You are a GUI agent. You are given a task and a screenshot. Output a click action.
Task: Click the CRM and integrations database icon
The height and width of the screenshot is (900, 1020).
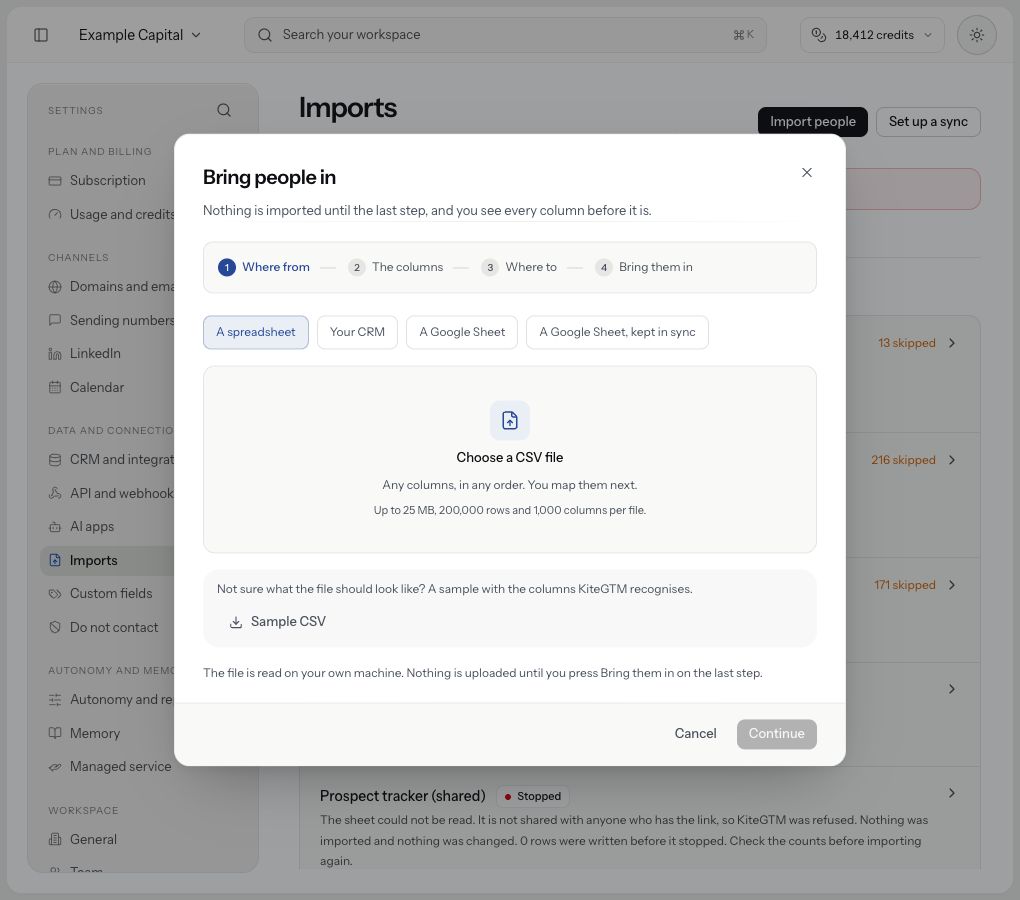pos(55,460)
